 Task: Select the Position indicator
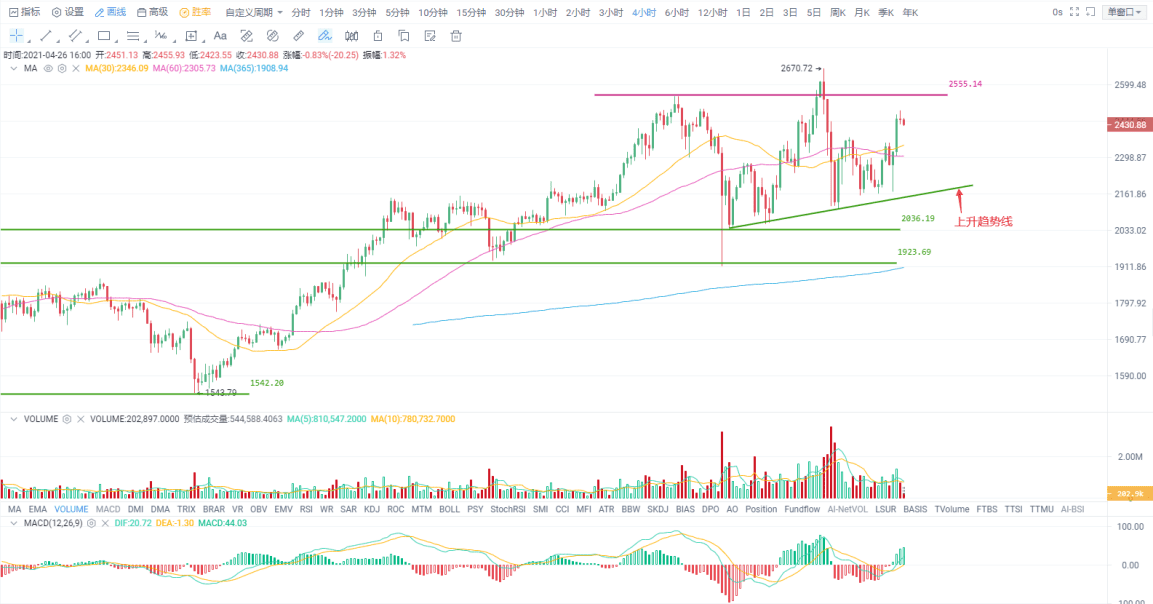[x=761, y=509]
